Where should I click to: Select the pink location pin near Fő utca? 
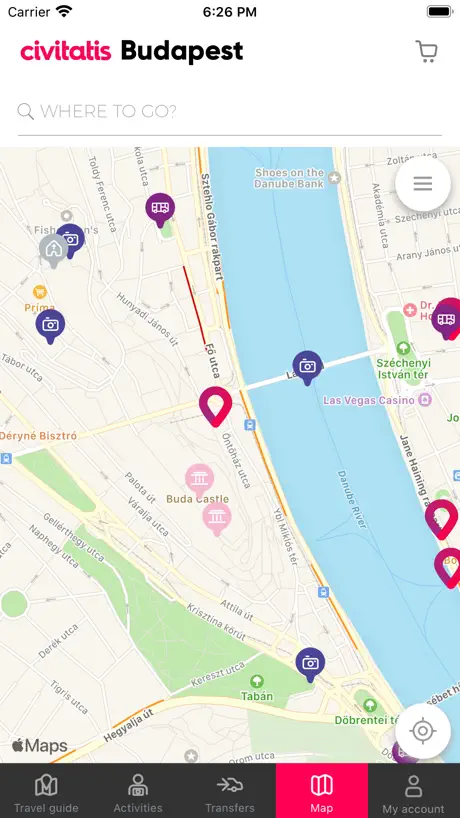pyautogui.click(x=215, y=406)
